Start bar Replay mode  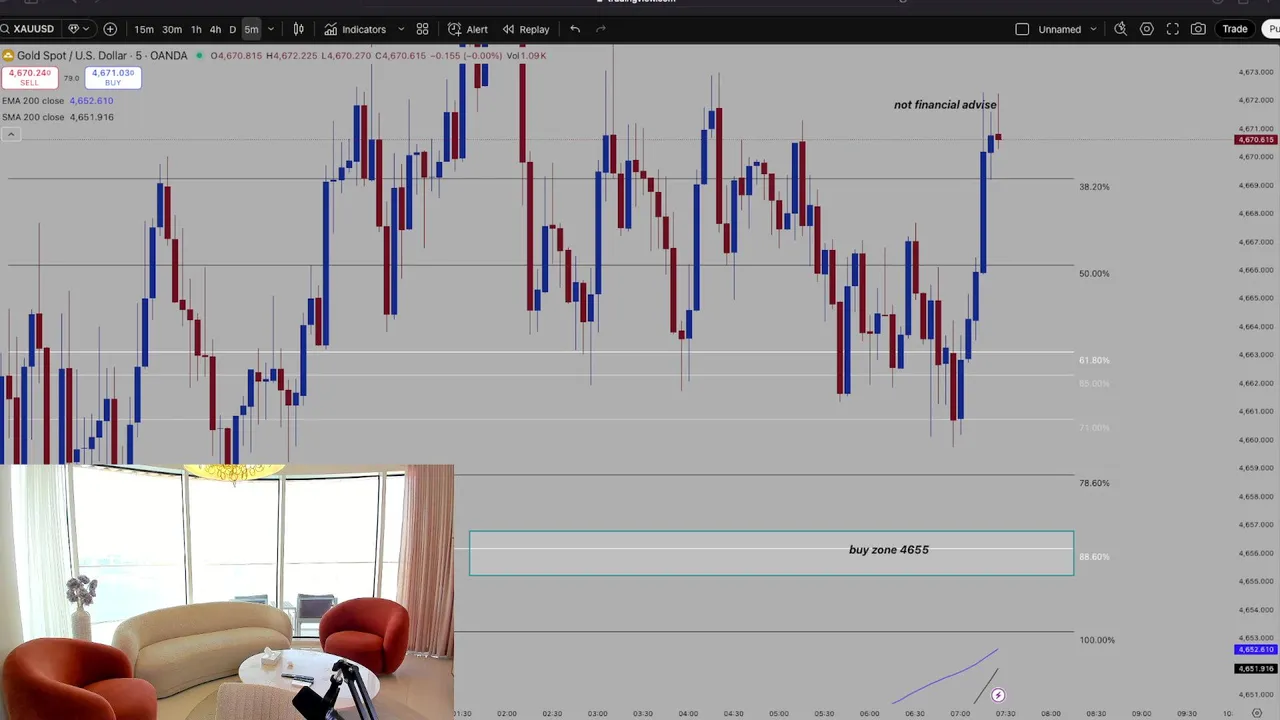click(x=526, y=29)
